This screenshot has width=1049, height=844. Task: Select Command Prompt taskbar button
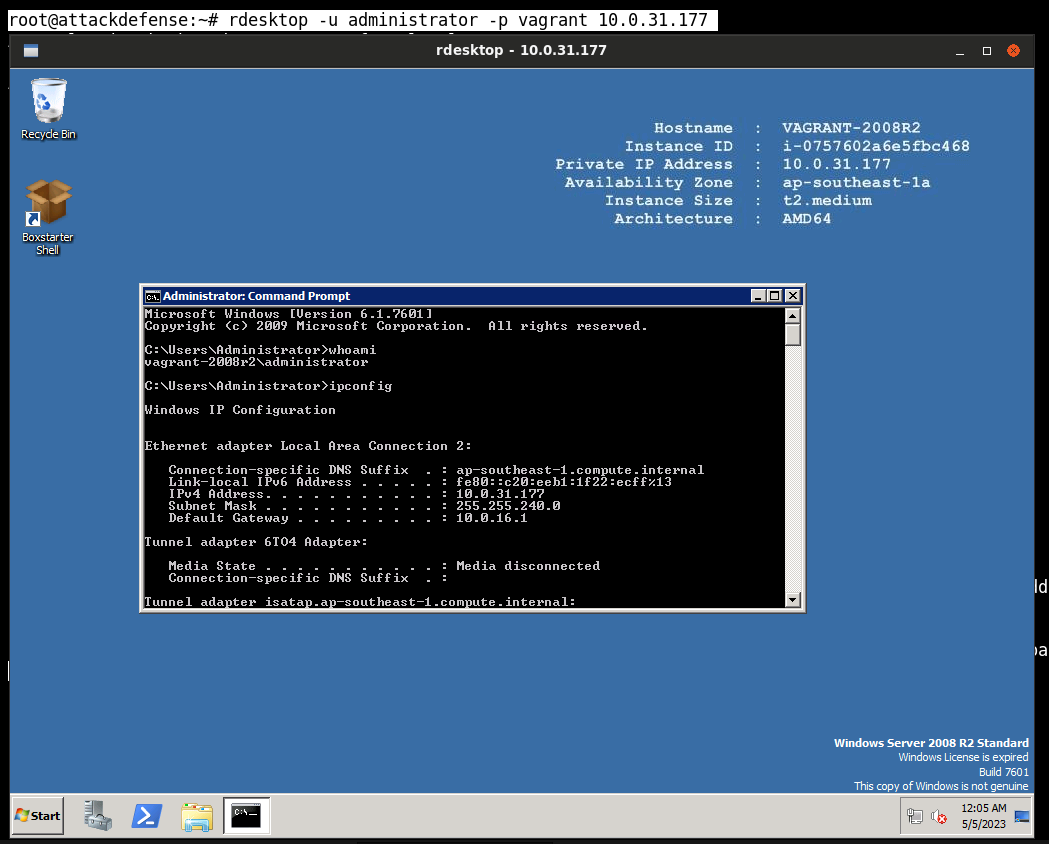tap(246, 815)
